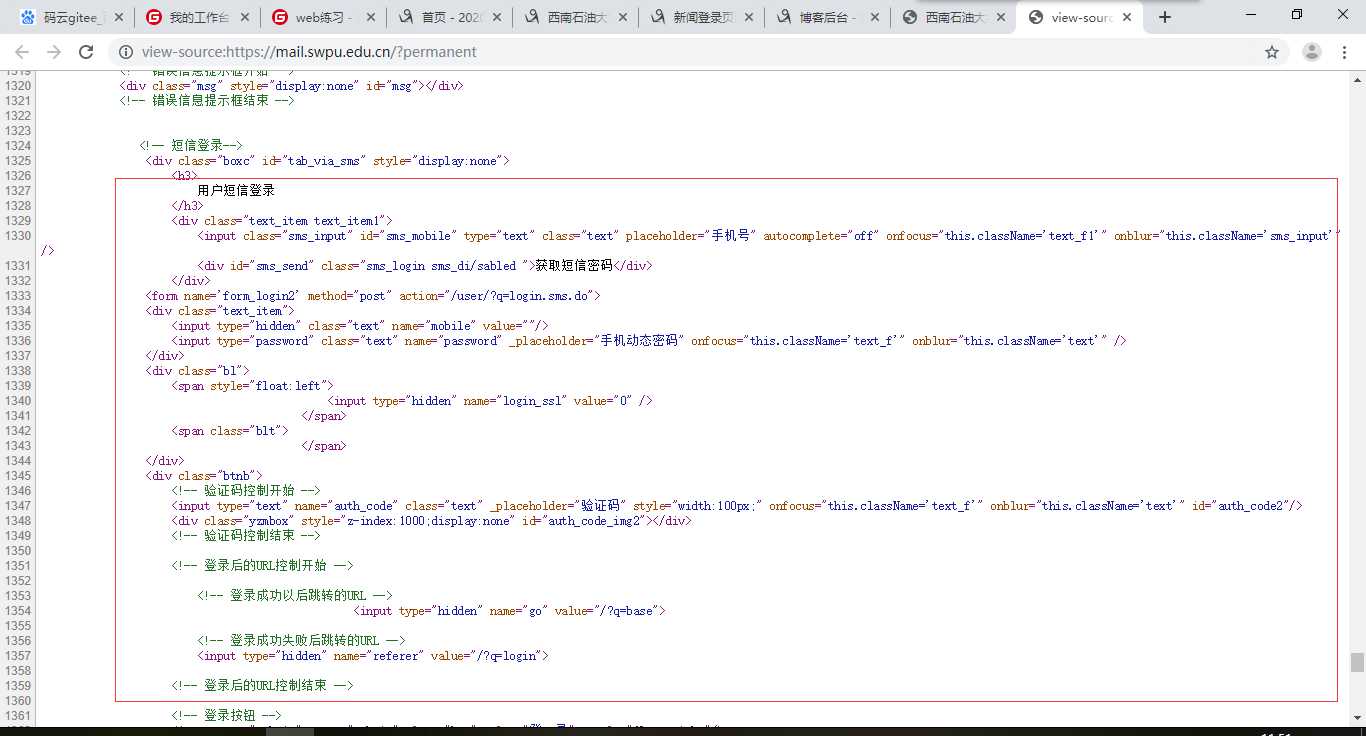The image size is (1366, 736).
Task: Click the "referer" name value
Action: pyautogui.click(x=394, y=656)
